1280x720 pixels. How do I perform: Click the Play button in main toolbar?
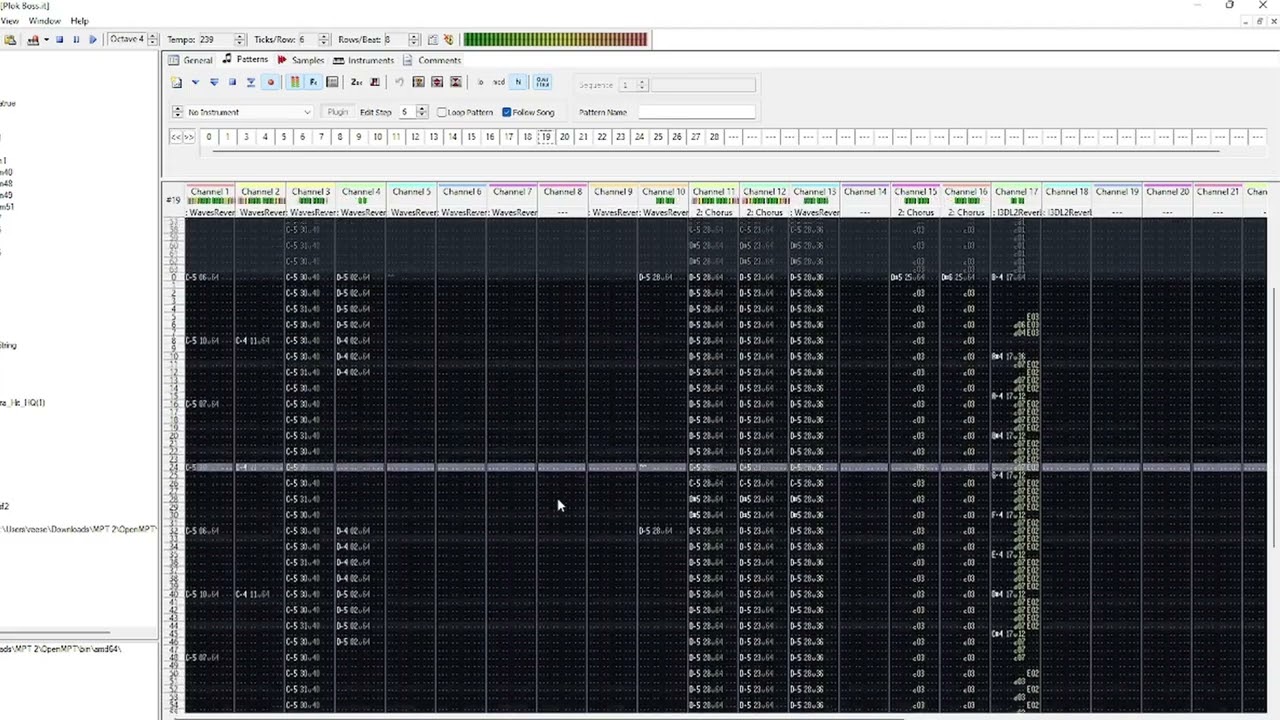point(93,39)
